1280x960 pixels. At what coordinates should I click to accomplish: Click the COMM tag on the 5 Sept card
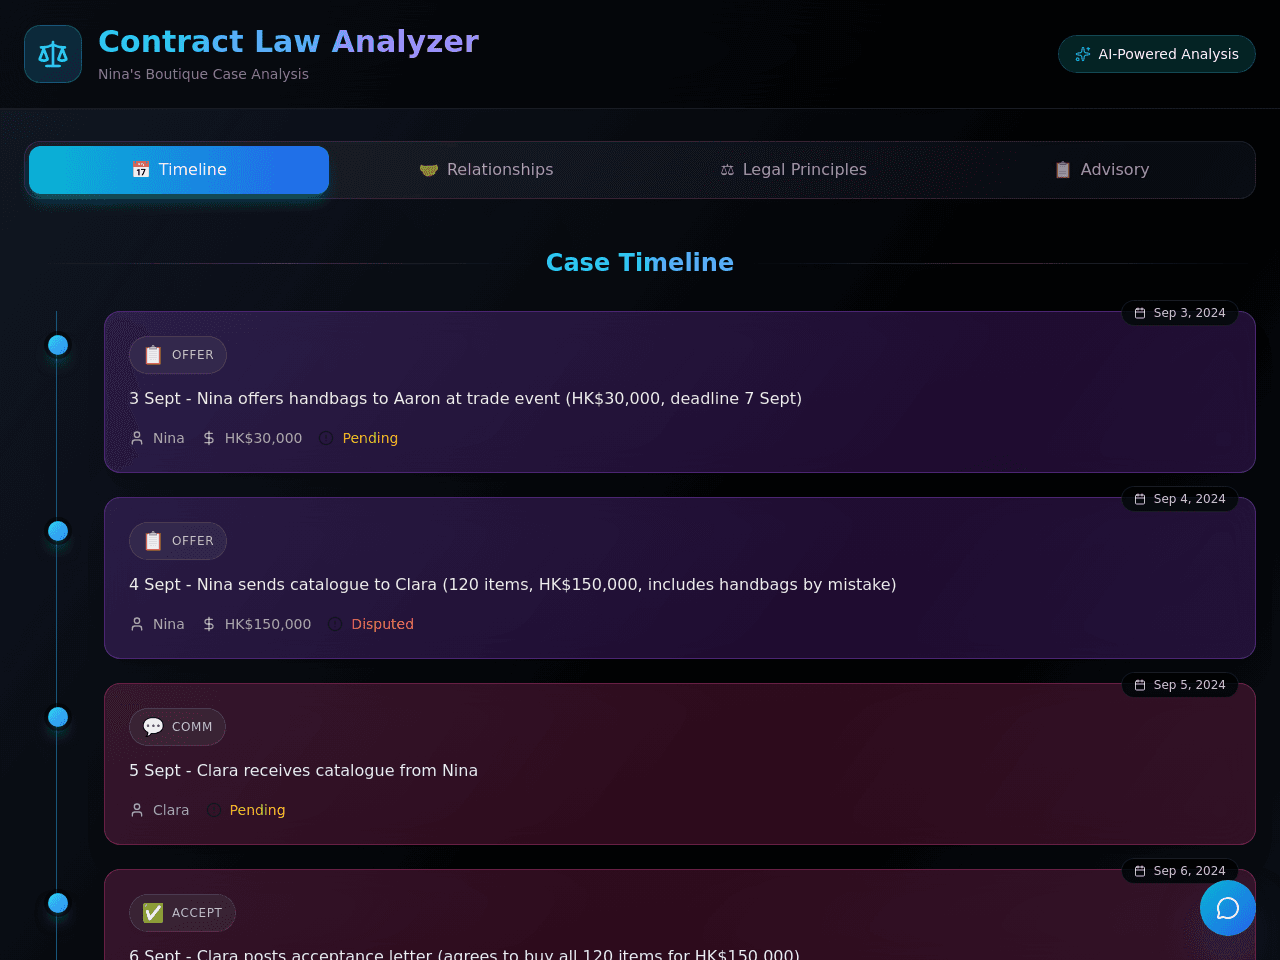pyautogui.click(x=177, y=727)
